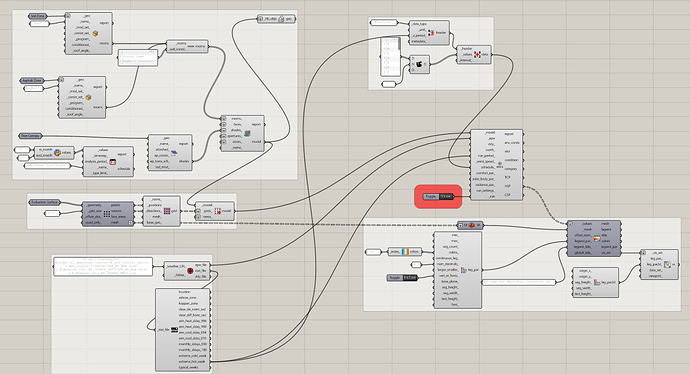Click the shades output of the shade component
The height and width of the screenshot is (374, 690).
184,161
